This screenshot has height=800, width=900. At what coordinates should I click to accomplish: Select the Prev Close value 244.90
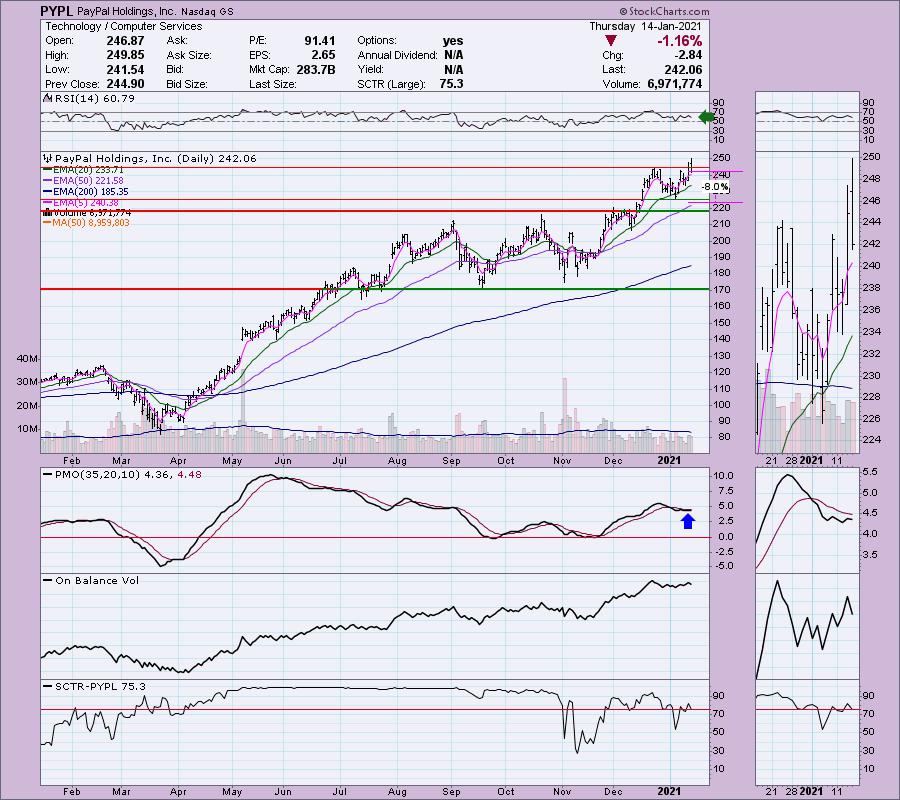coord(125,84)
